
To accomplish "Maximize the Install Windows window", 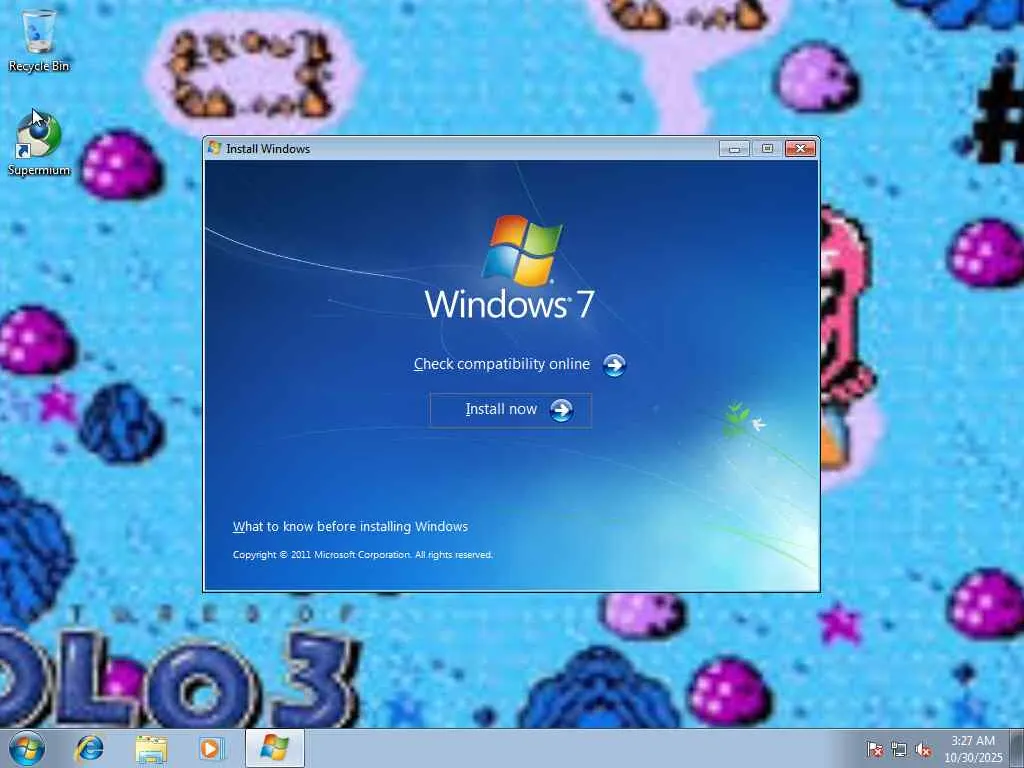I will click(767, 149).
